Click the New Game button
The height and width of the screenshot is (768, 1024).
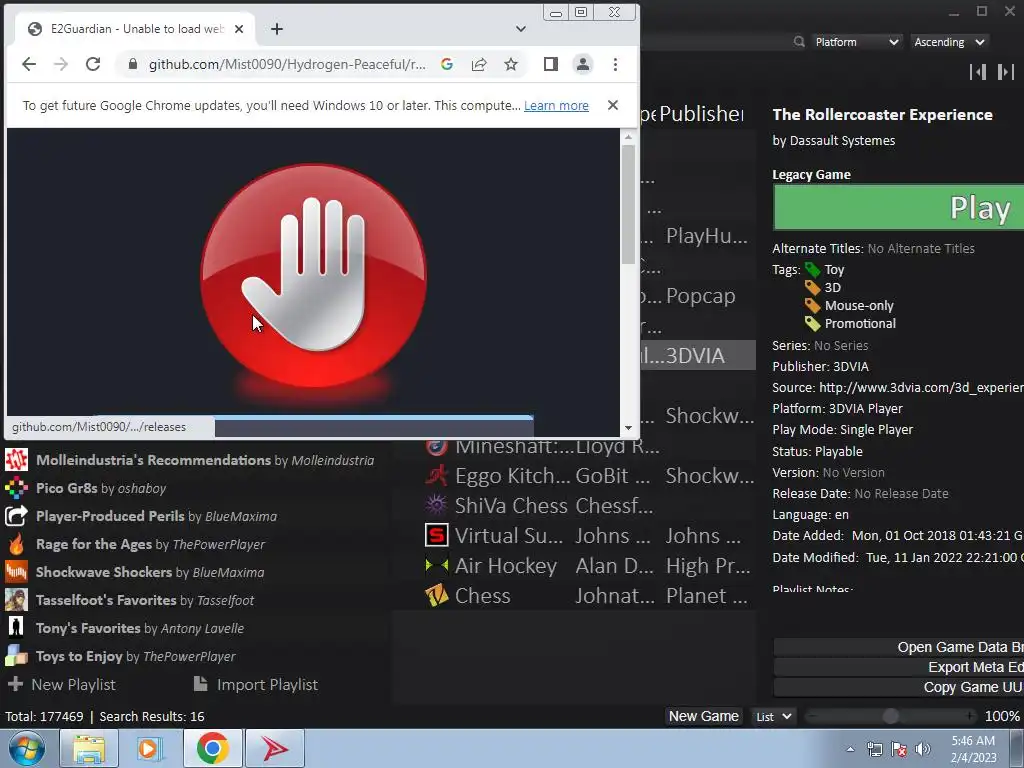[x=703, y=716]
